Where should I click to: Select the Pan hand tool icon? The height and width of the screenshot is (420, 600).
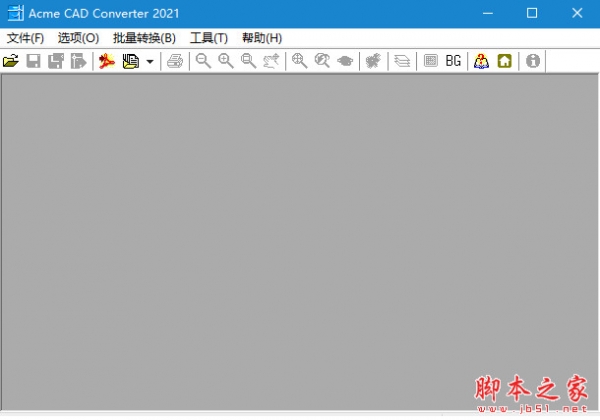271,61
